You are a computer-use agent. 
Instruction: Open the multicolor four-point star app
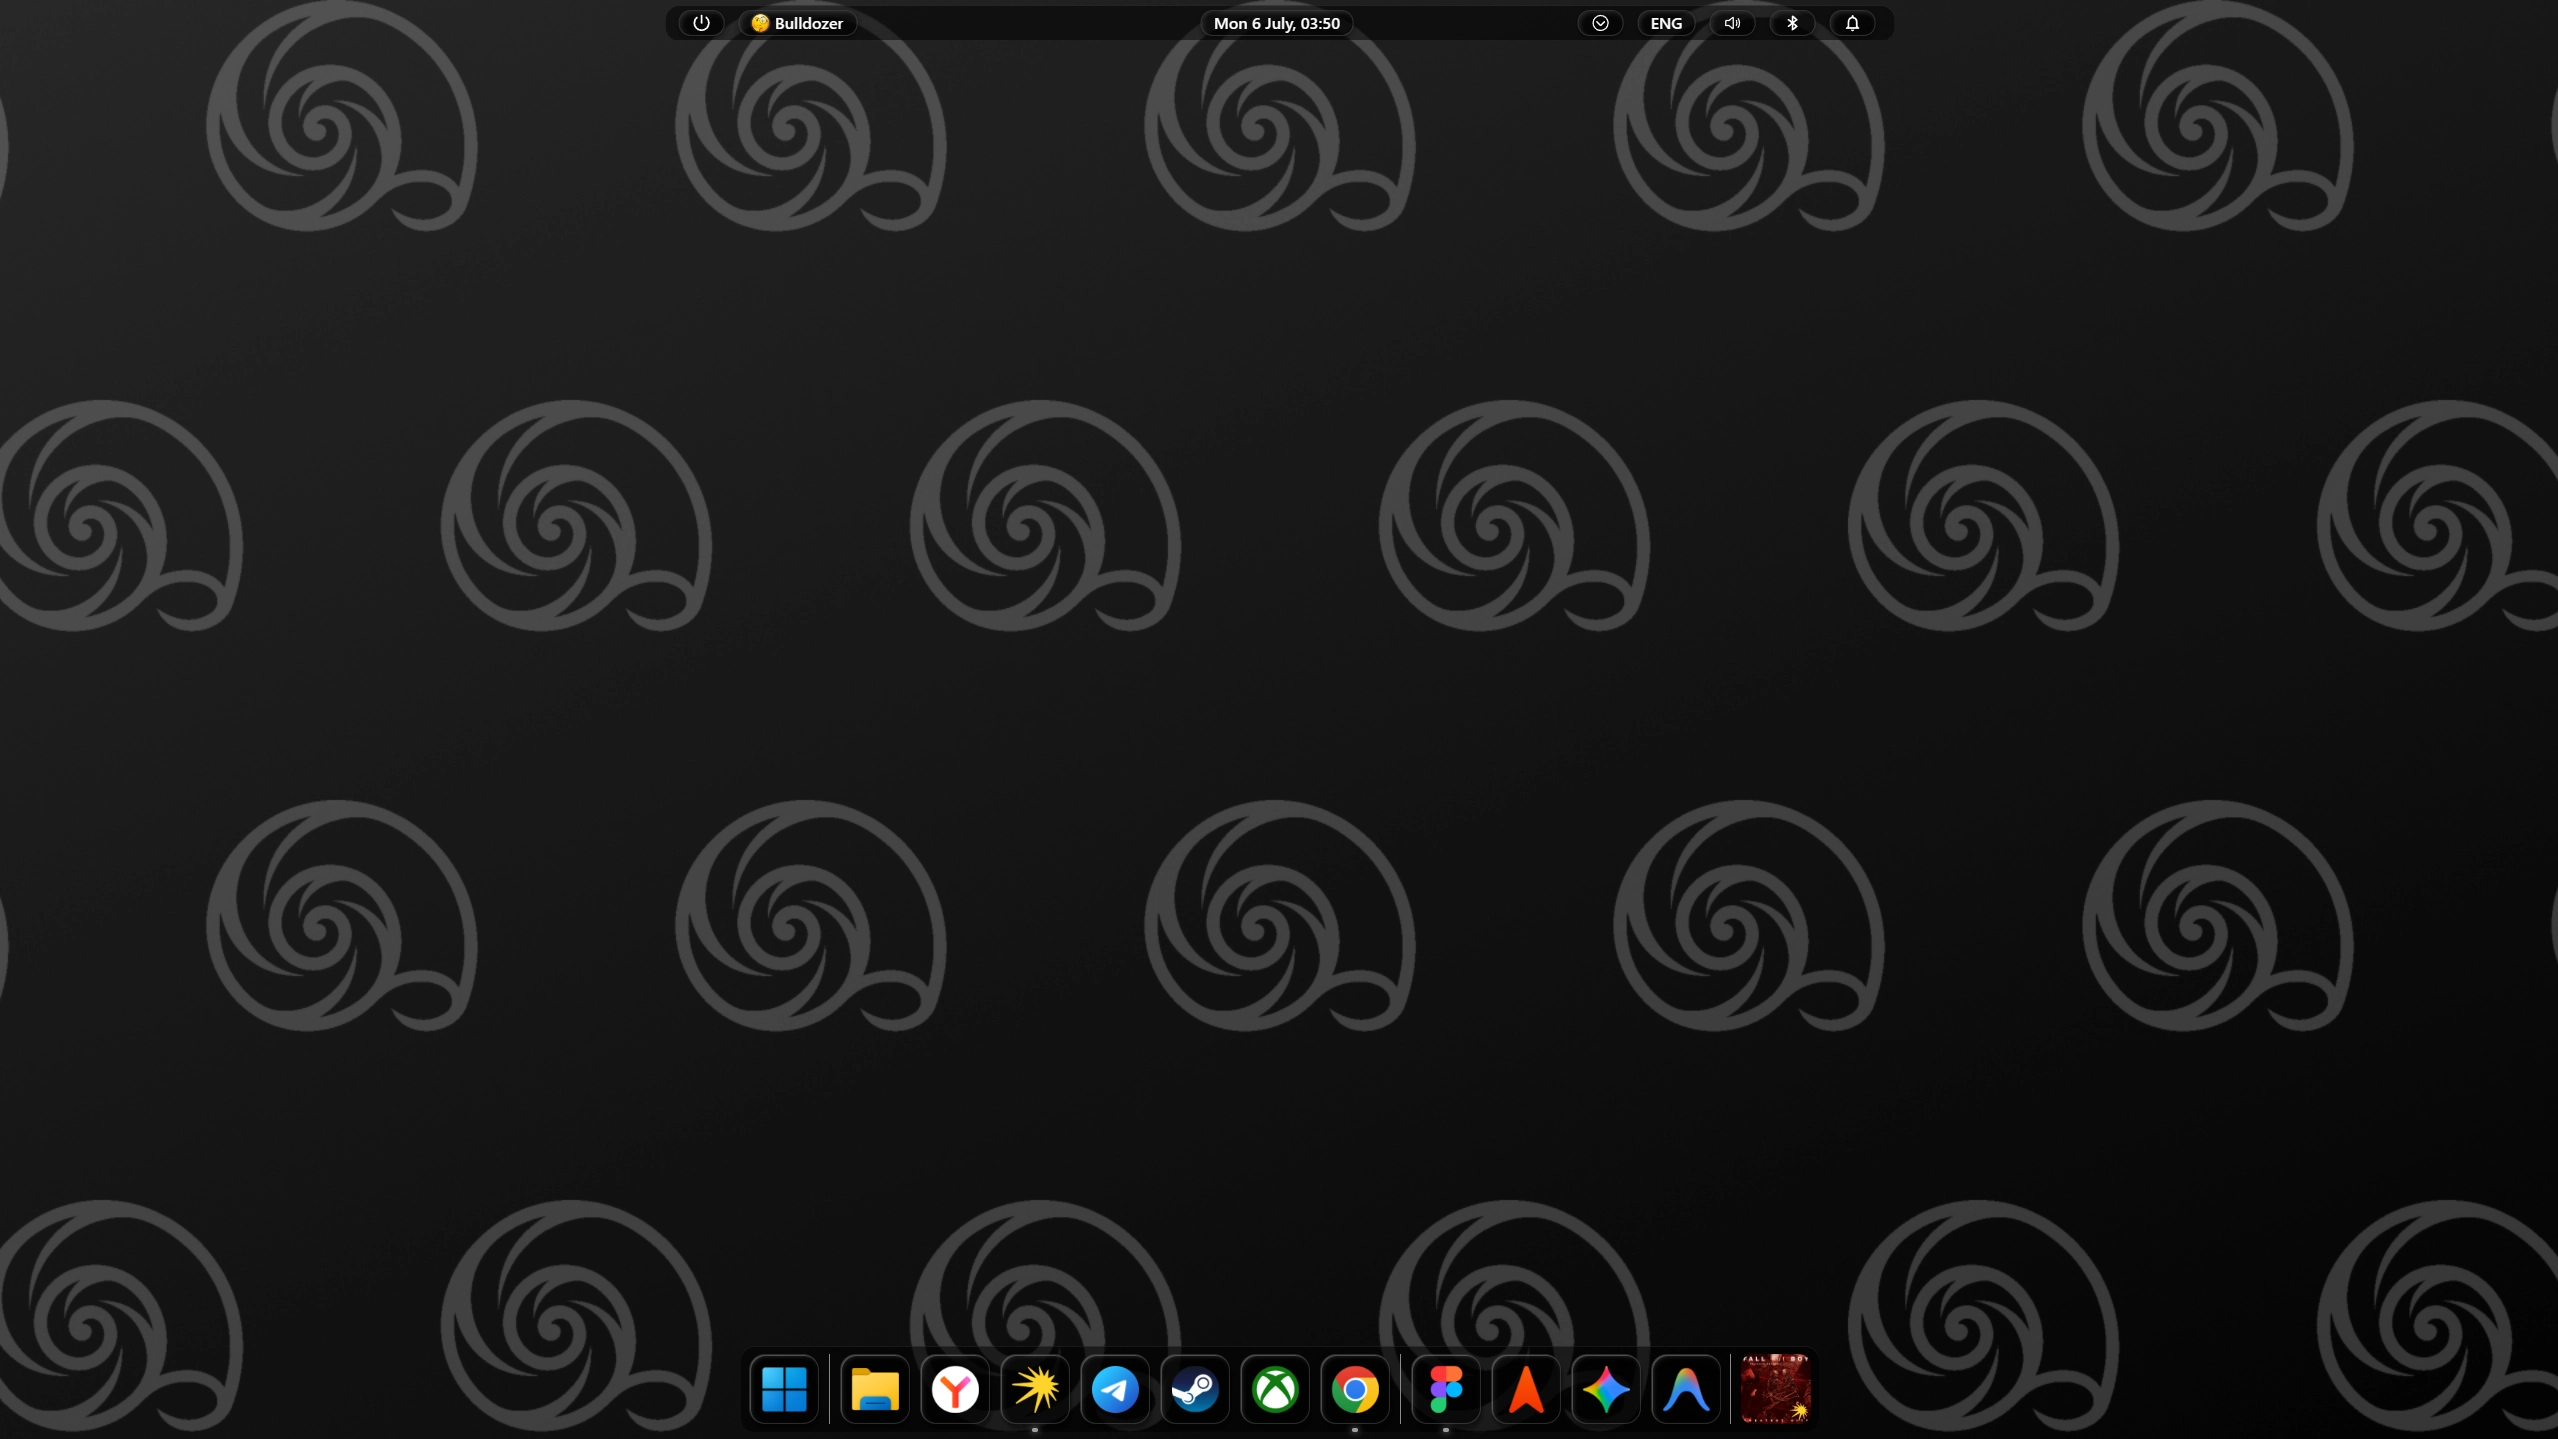pos(1606,1389)
